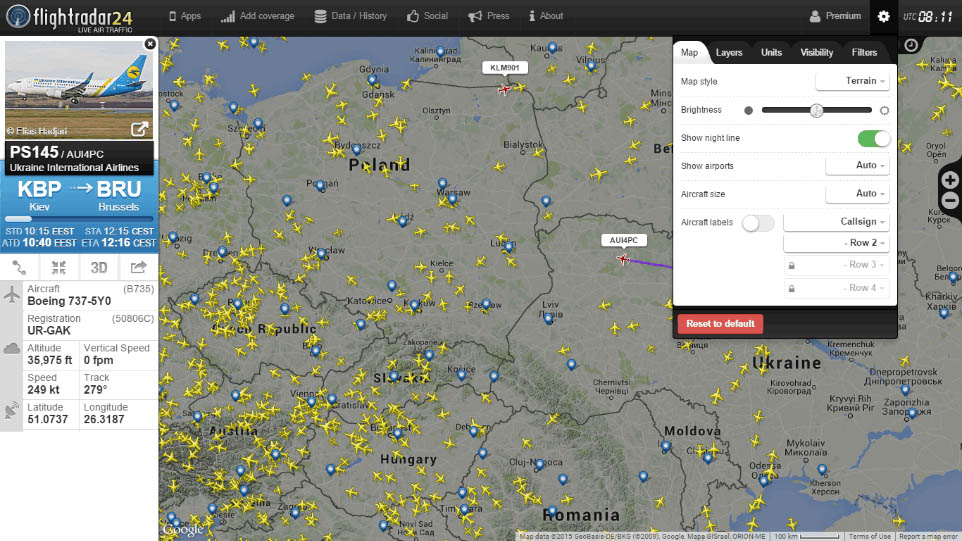
Task: Click the Ukraine International aircraft photo
Action: pyautogui.click(x=79, y=90)
